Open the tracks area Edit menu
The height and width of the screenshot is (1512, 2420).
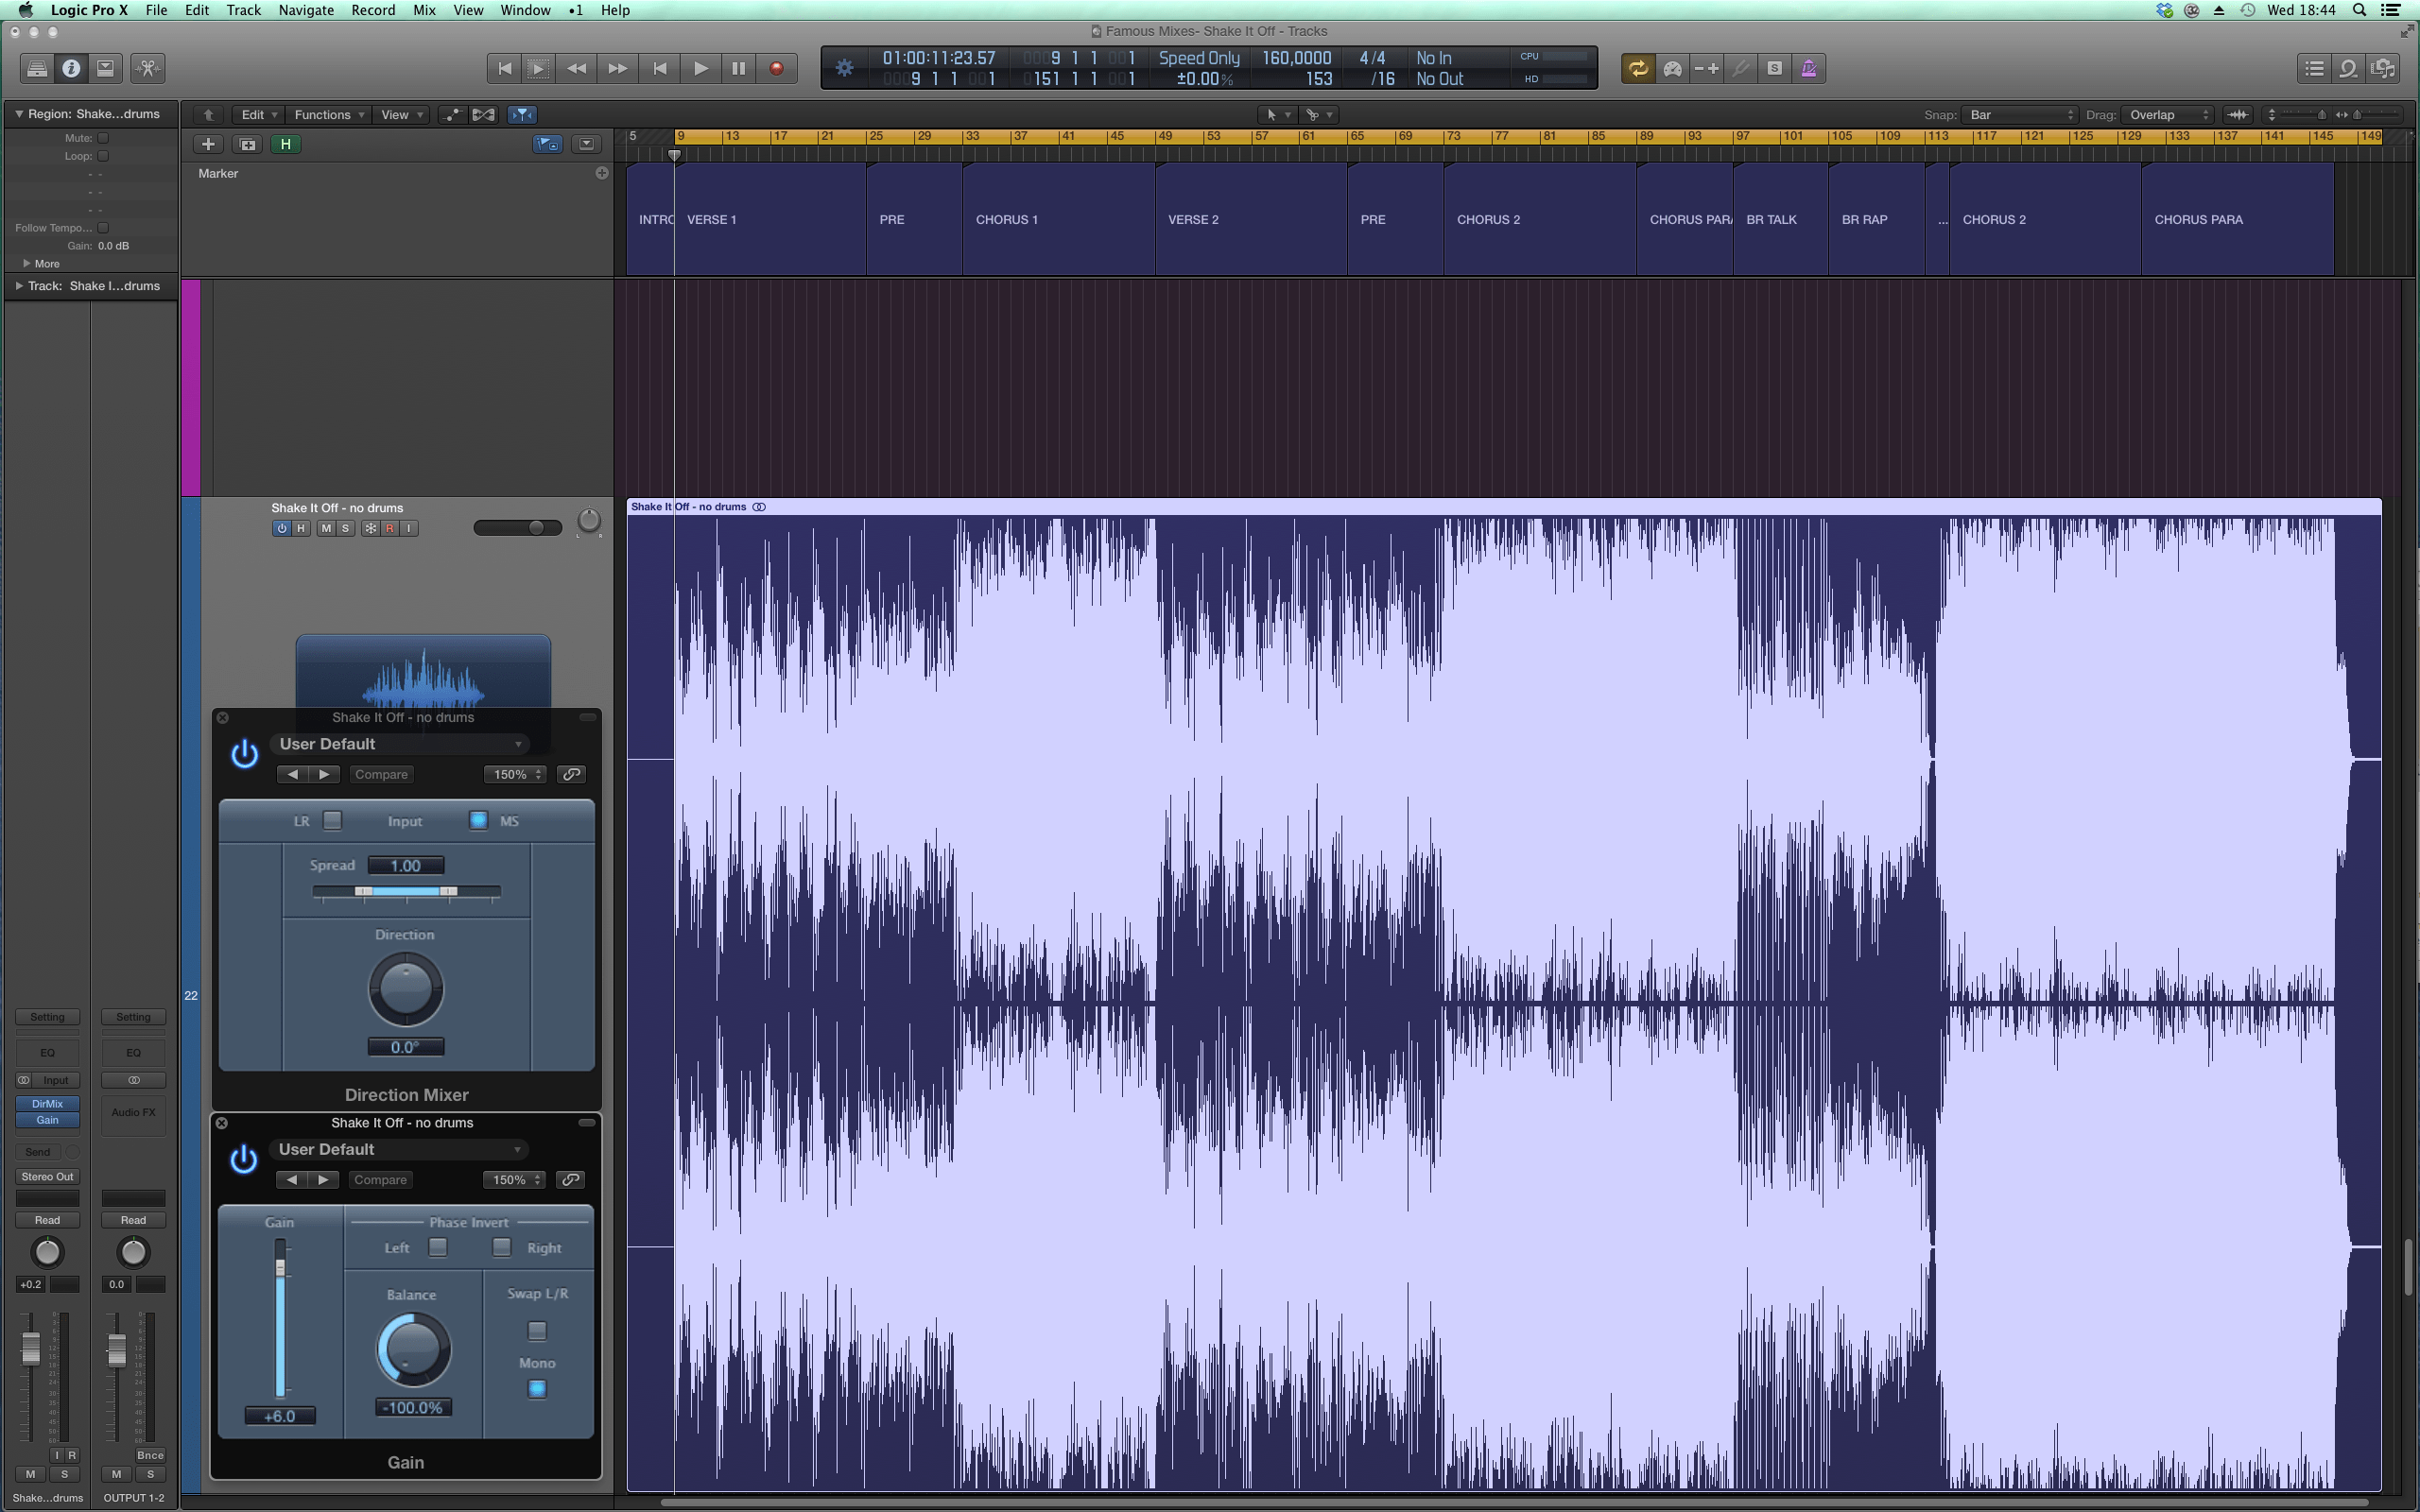pyautogui.click(x=258, y=114)
